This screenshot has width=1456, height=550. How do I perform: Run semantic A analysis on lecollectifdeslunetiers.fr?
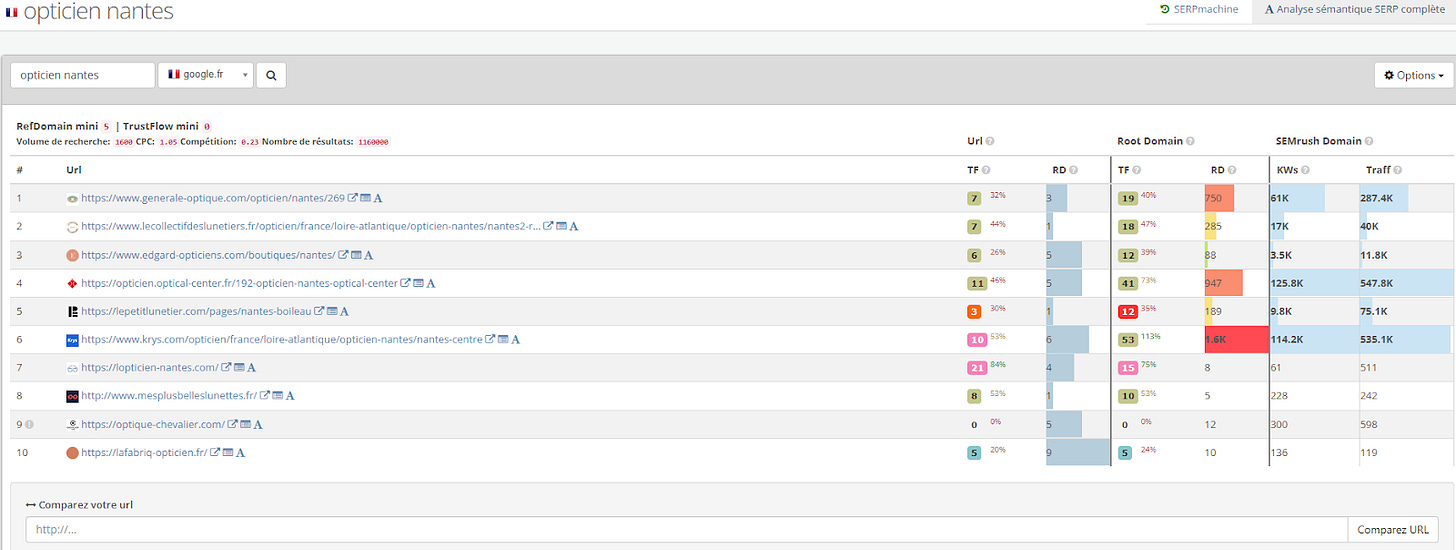[x=574, y=227]
